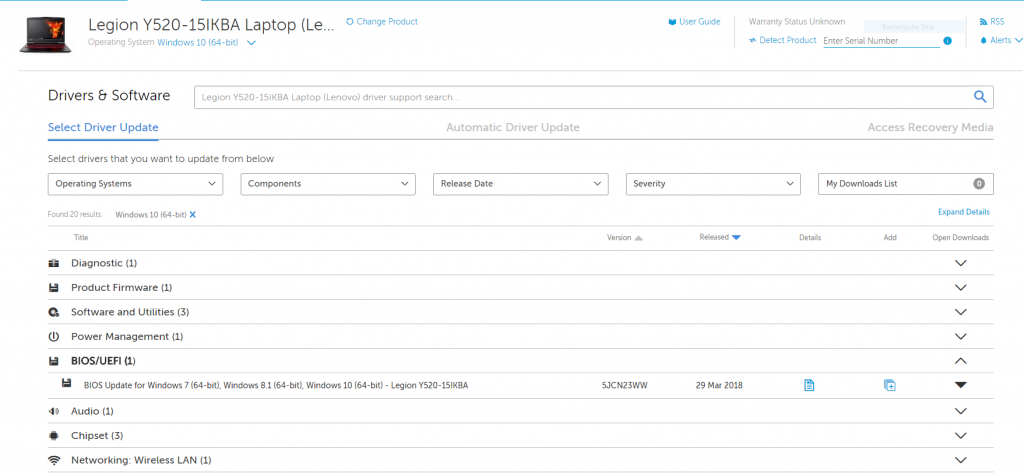Expand the Audio row chevron
This screenshot has height=474, width=1024.
coord(960,411)
